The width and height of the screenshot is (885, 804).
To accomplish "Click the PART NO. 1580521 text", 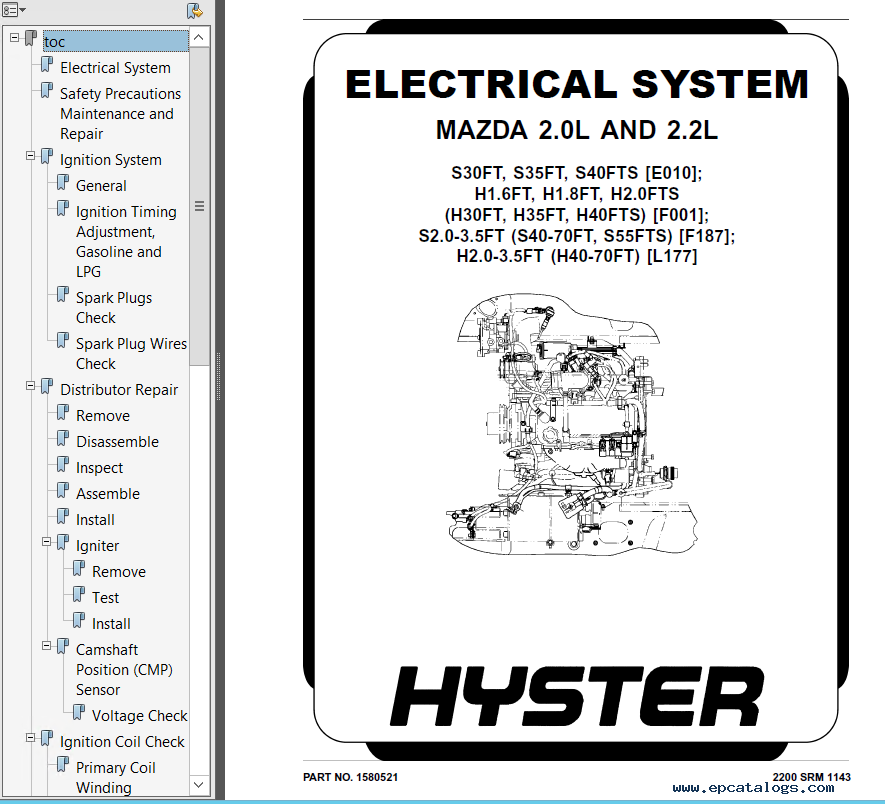I will 351,777.
